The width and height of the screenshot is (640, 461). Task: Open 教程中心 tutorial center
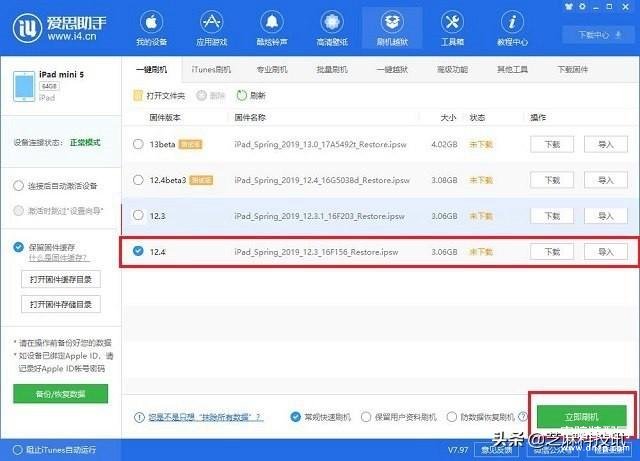(512, 29)
